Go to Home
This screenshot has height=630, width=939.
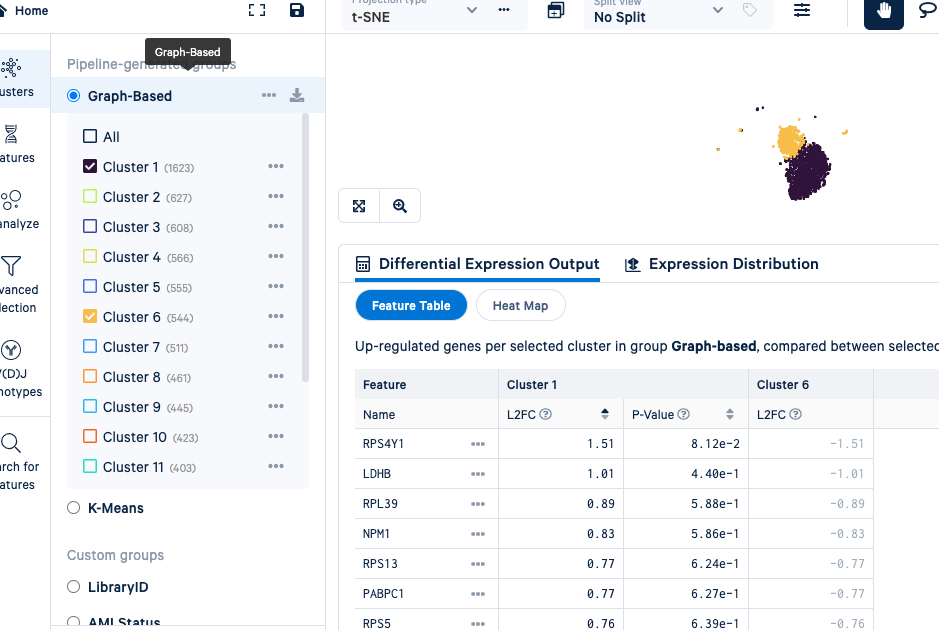coord(24,11)
